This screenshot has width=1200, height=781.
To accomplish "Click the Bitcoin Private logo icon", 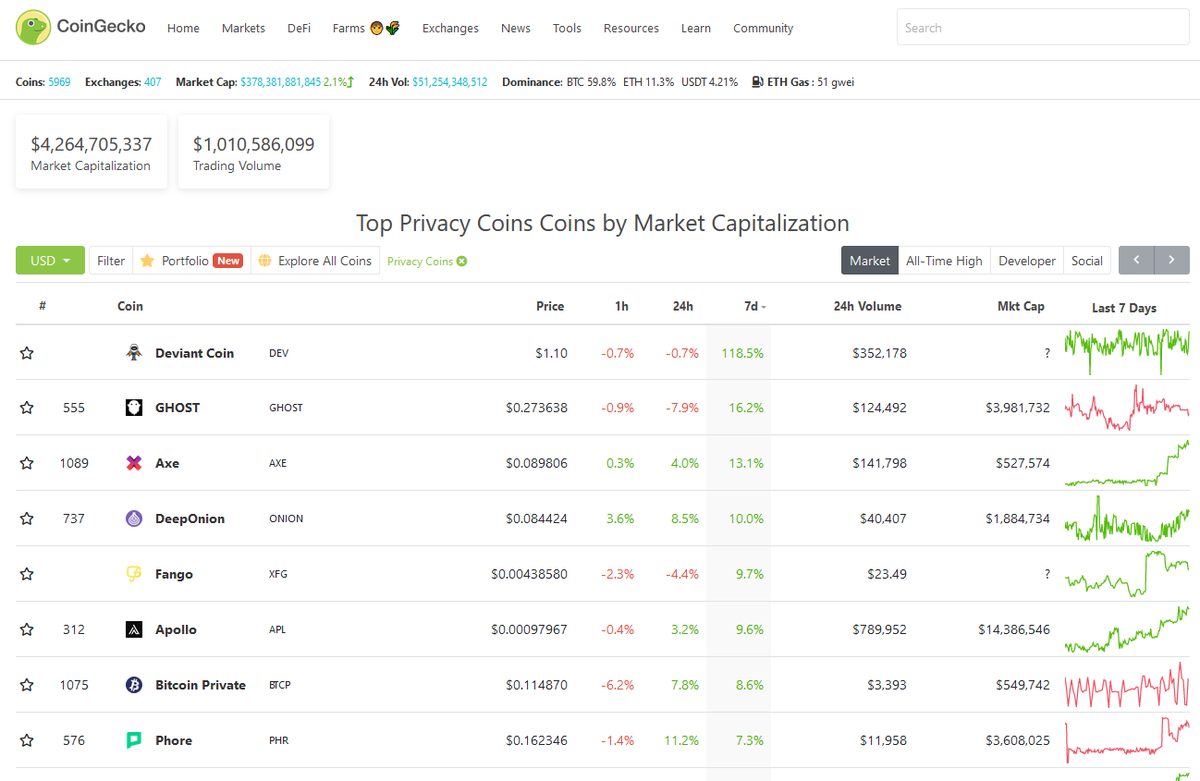I will (134, 685).
